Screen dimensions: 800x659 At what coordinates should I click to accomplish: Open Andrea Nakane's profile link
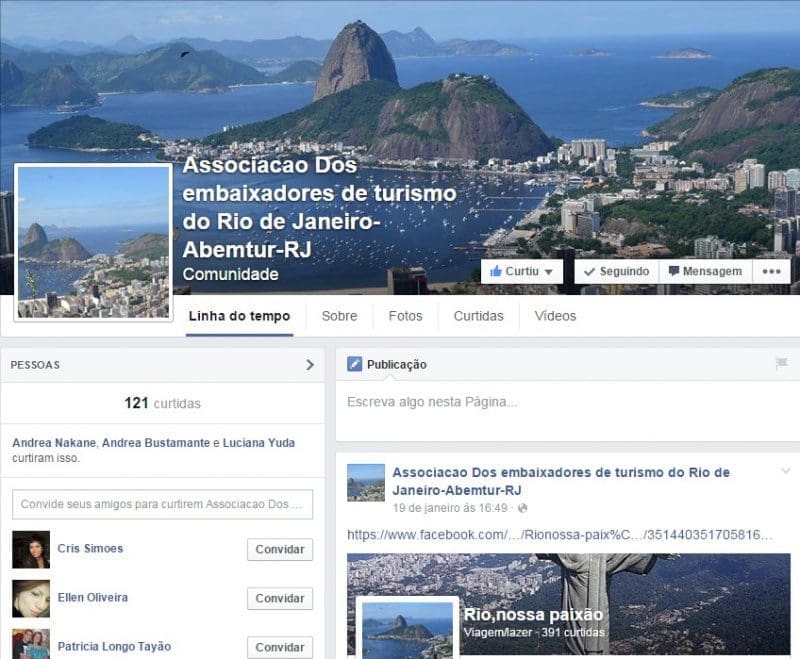click(x=54, y=443)
